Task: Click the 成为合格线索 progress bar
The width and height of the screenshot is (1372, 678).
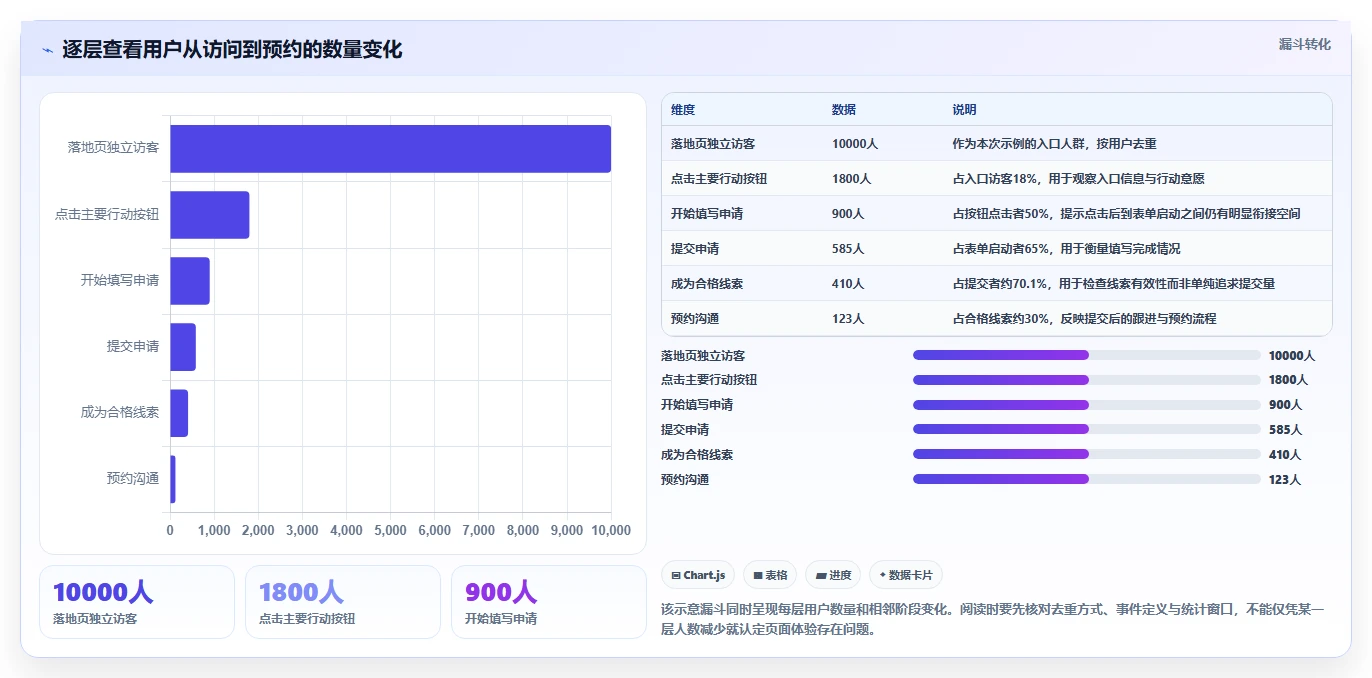Action: pyautogui.click(x=1086, y=454)
